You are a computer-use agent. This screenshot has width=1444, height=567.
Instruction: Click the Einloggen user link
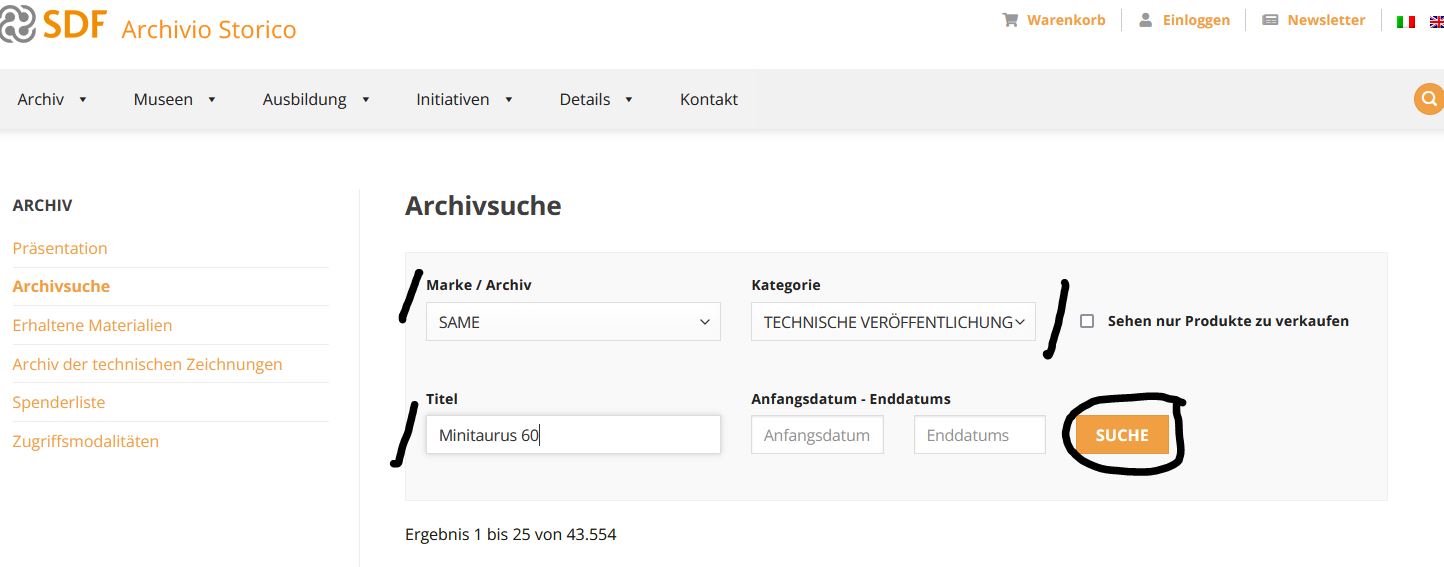pyautogui.click(x=1184, y=20)
